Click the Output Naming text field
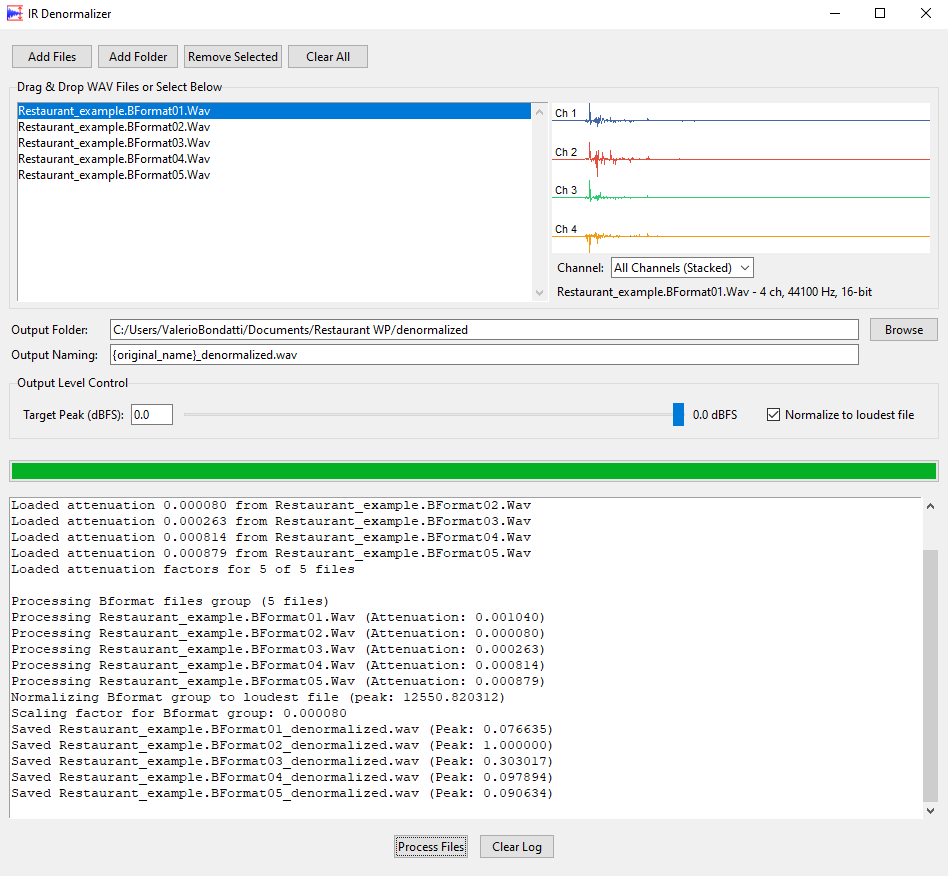The height and width of the screenshot is (876, 948). click(483, 355)
